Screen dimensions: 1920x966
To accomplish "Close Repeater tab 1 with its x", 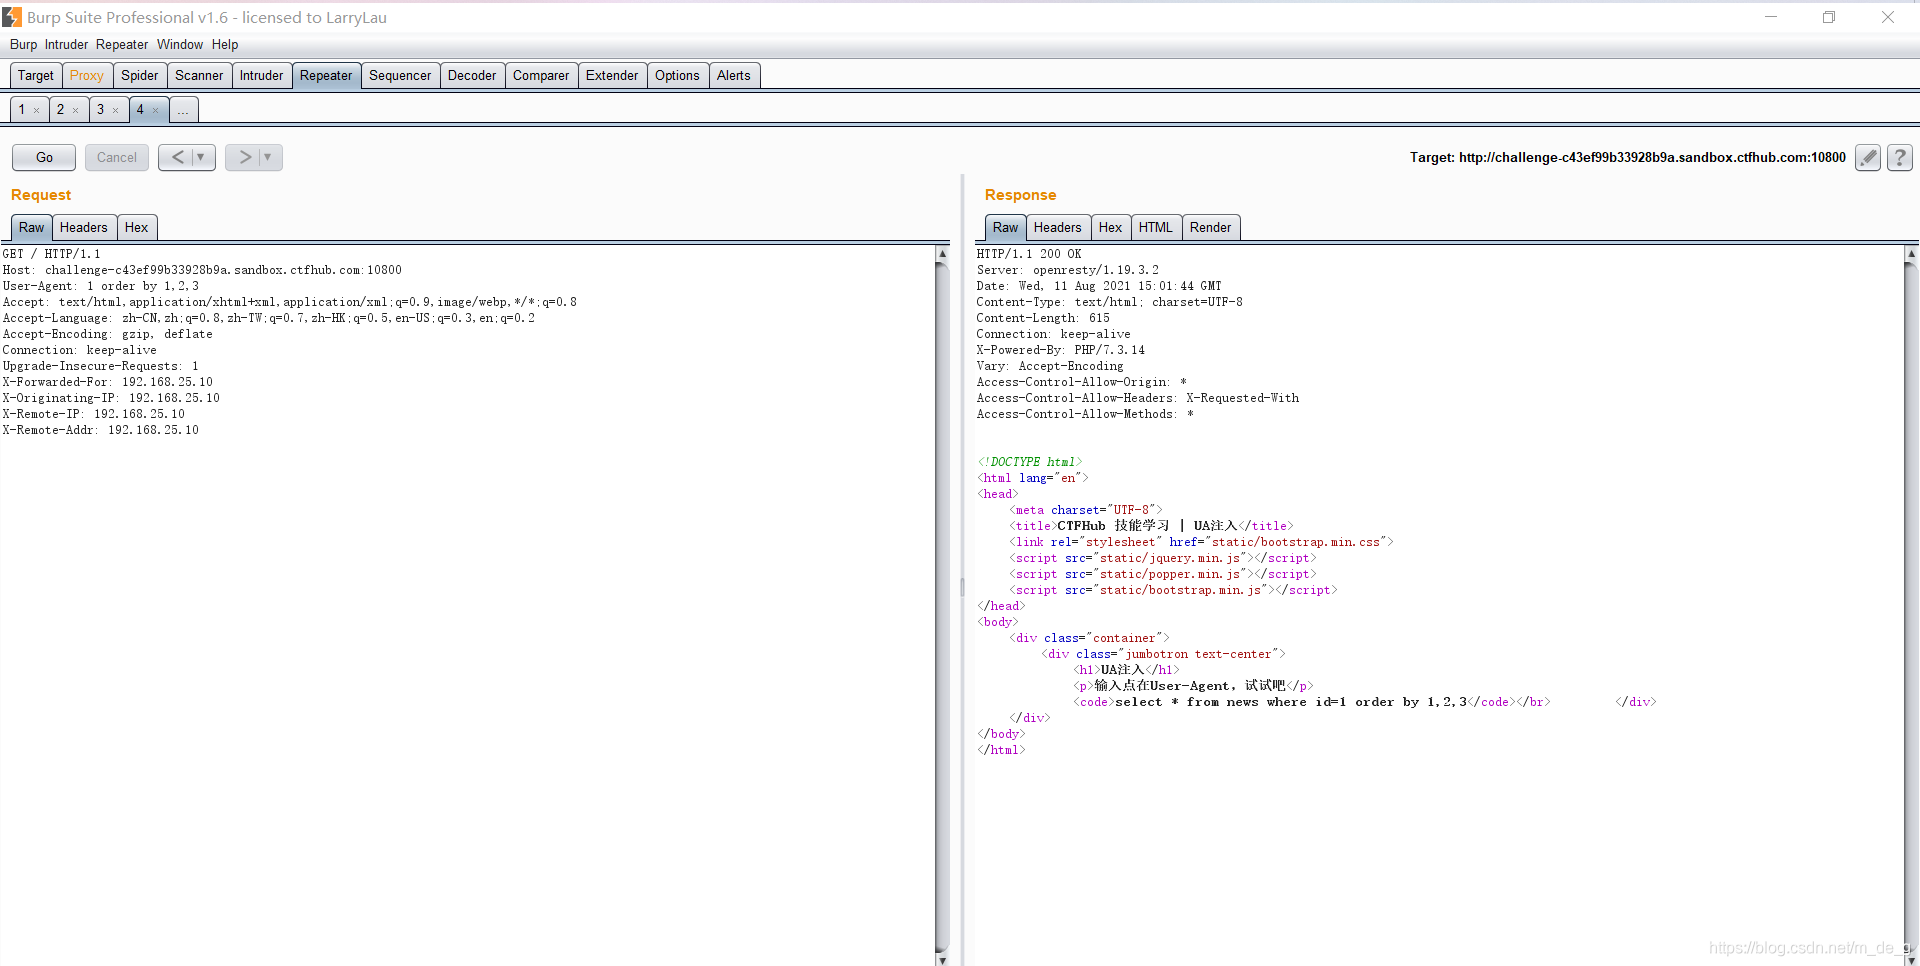I will (x=37, y=110).
